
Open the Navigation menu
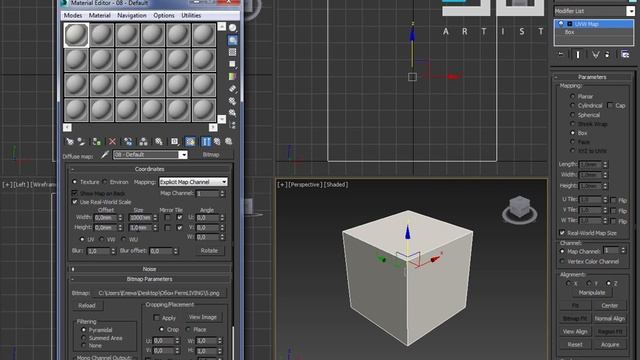click(132, 16)
